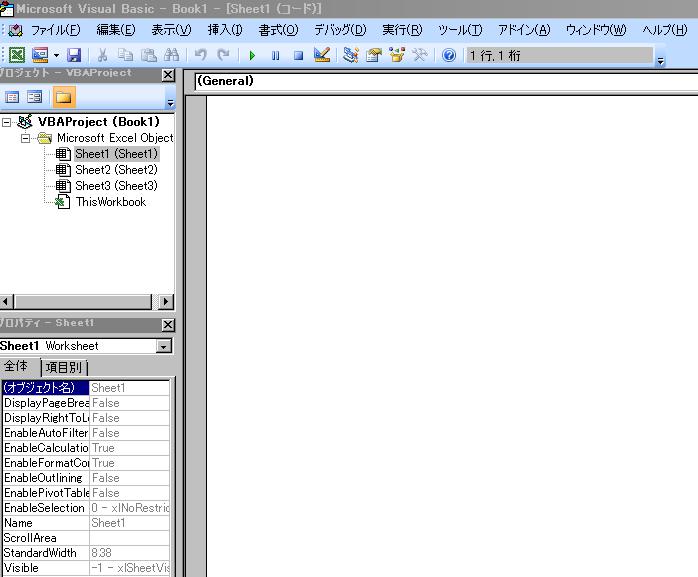The width and height of the screenshot is (698, 577).
Task: Open the 書式(O) menu
Action: click(x=279, y=30)
